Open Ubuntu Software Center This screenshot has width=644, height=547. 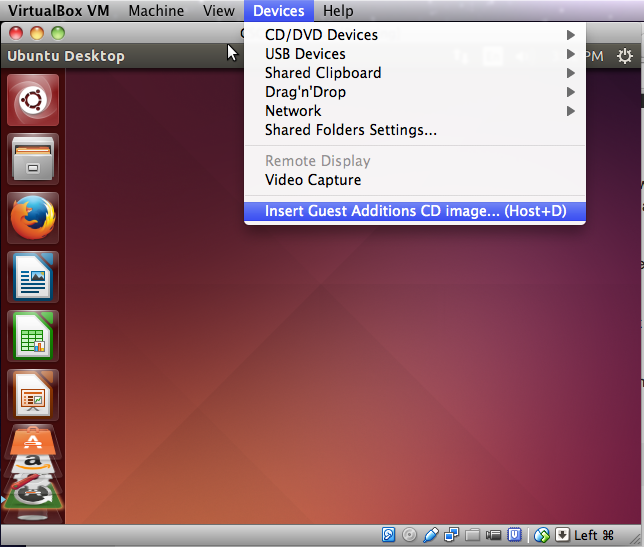[33, 440]
